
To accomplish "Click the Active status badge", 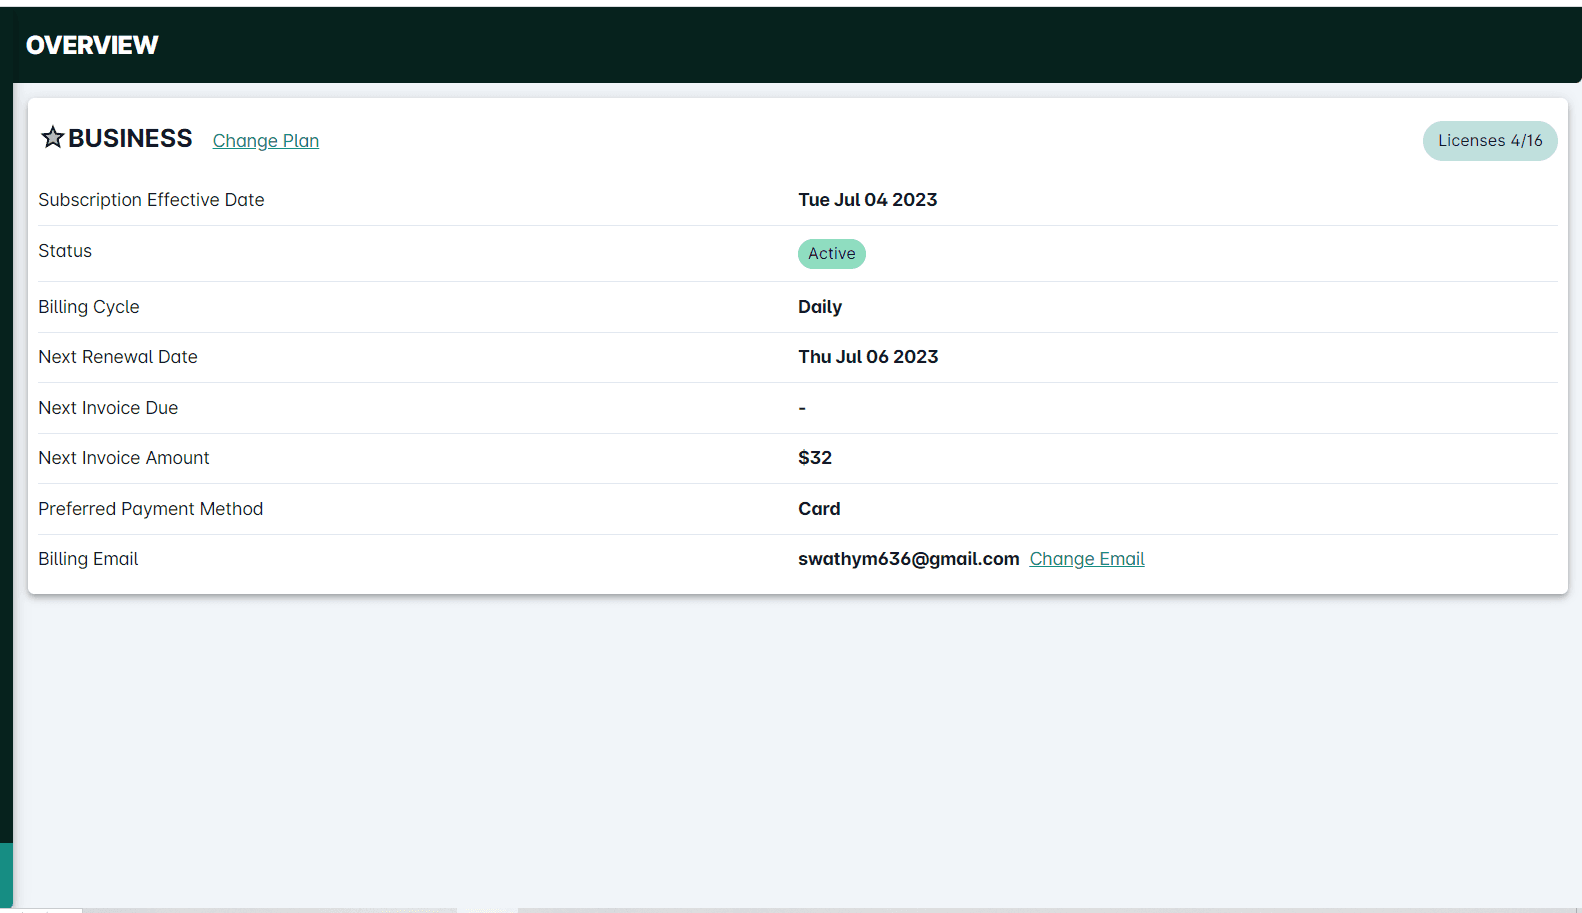I will [831, 254].
